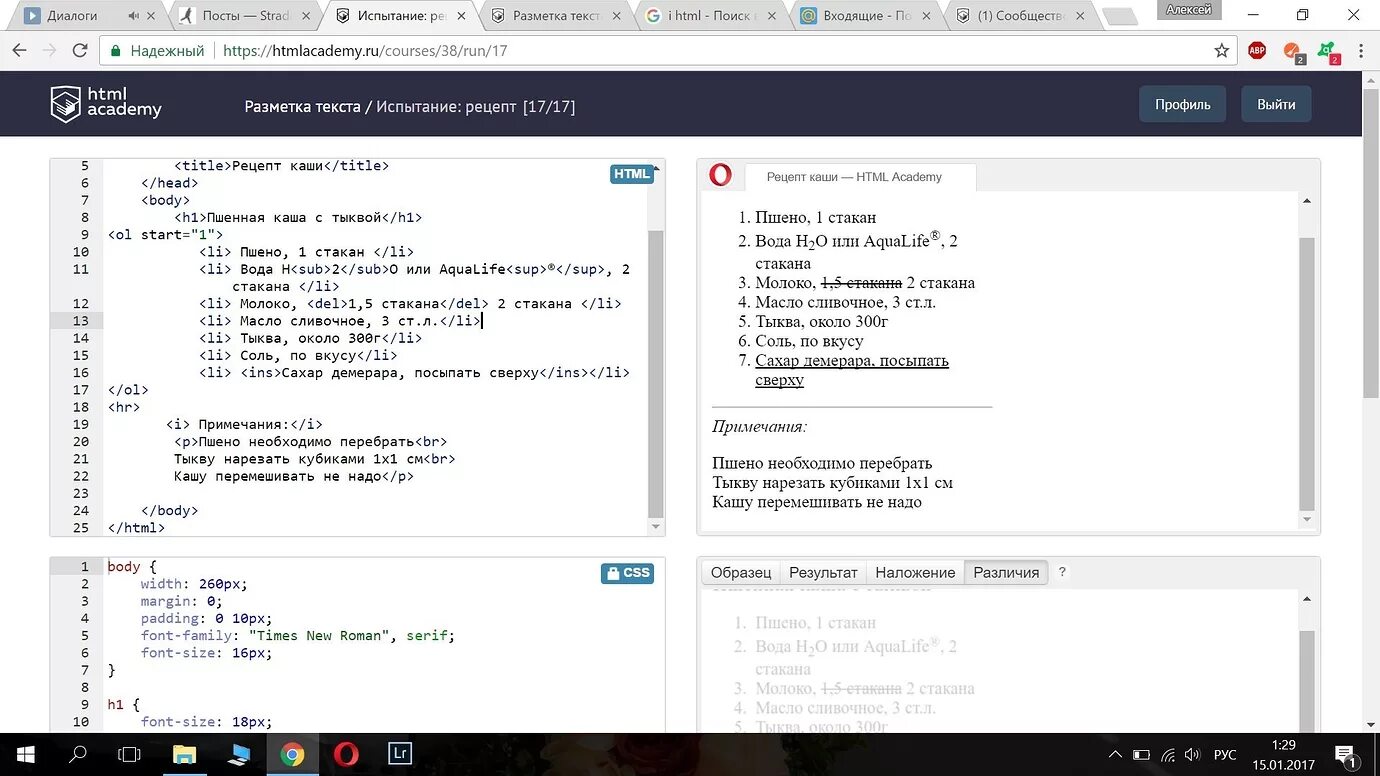The image size is (1380, 776).
Task: Click the preview pane scroll-down arrow
Action: (x=1307, y=520)
